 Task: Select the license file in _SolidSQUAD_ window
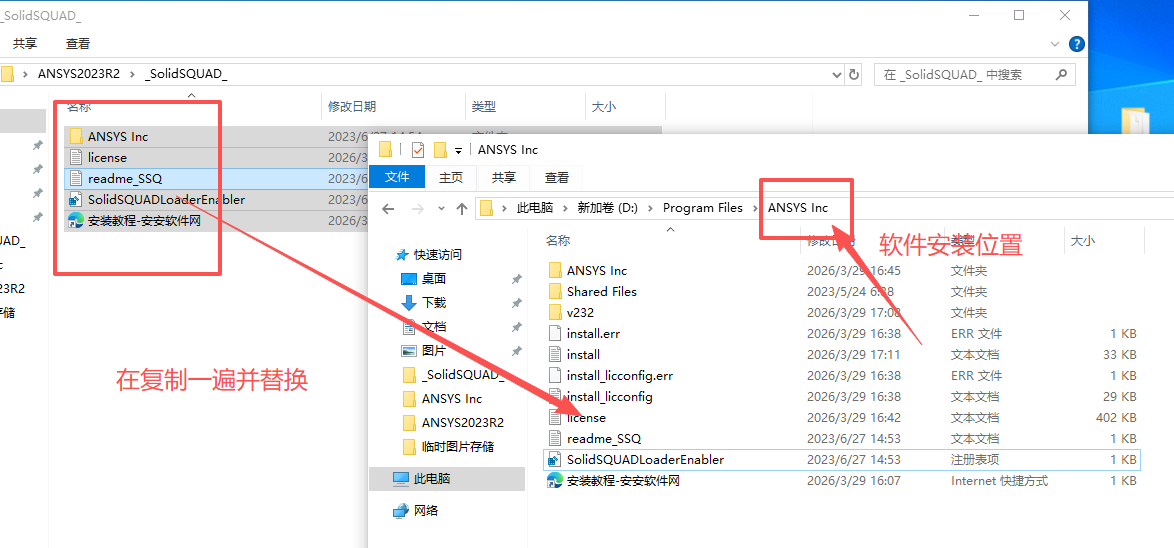107,157
